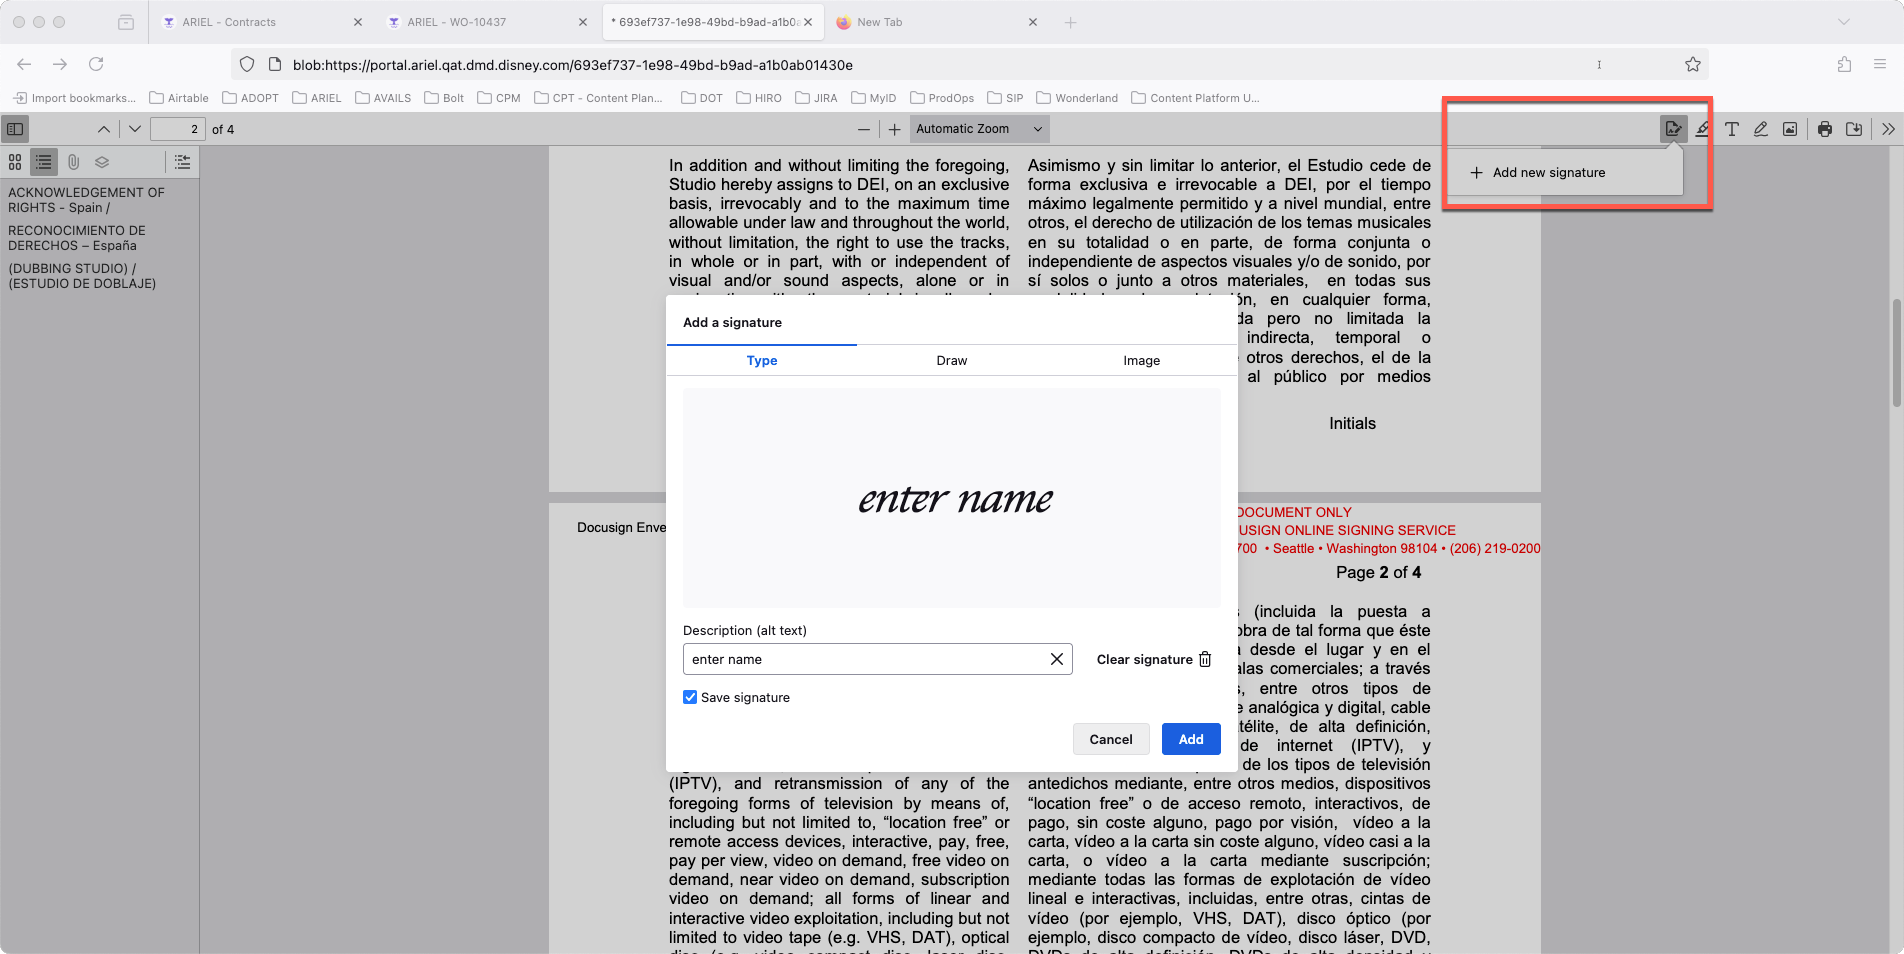The width and height of the screenshot is (1904, 954).
Task: Click the trash icon to clear signature
Action: 1205,660
